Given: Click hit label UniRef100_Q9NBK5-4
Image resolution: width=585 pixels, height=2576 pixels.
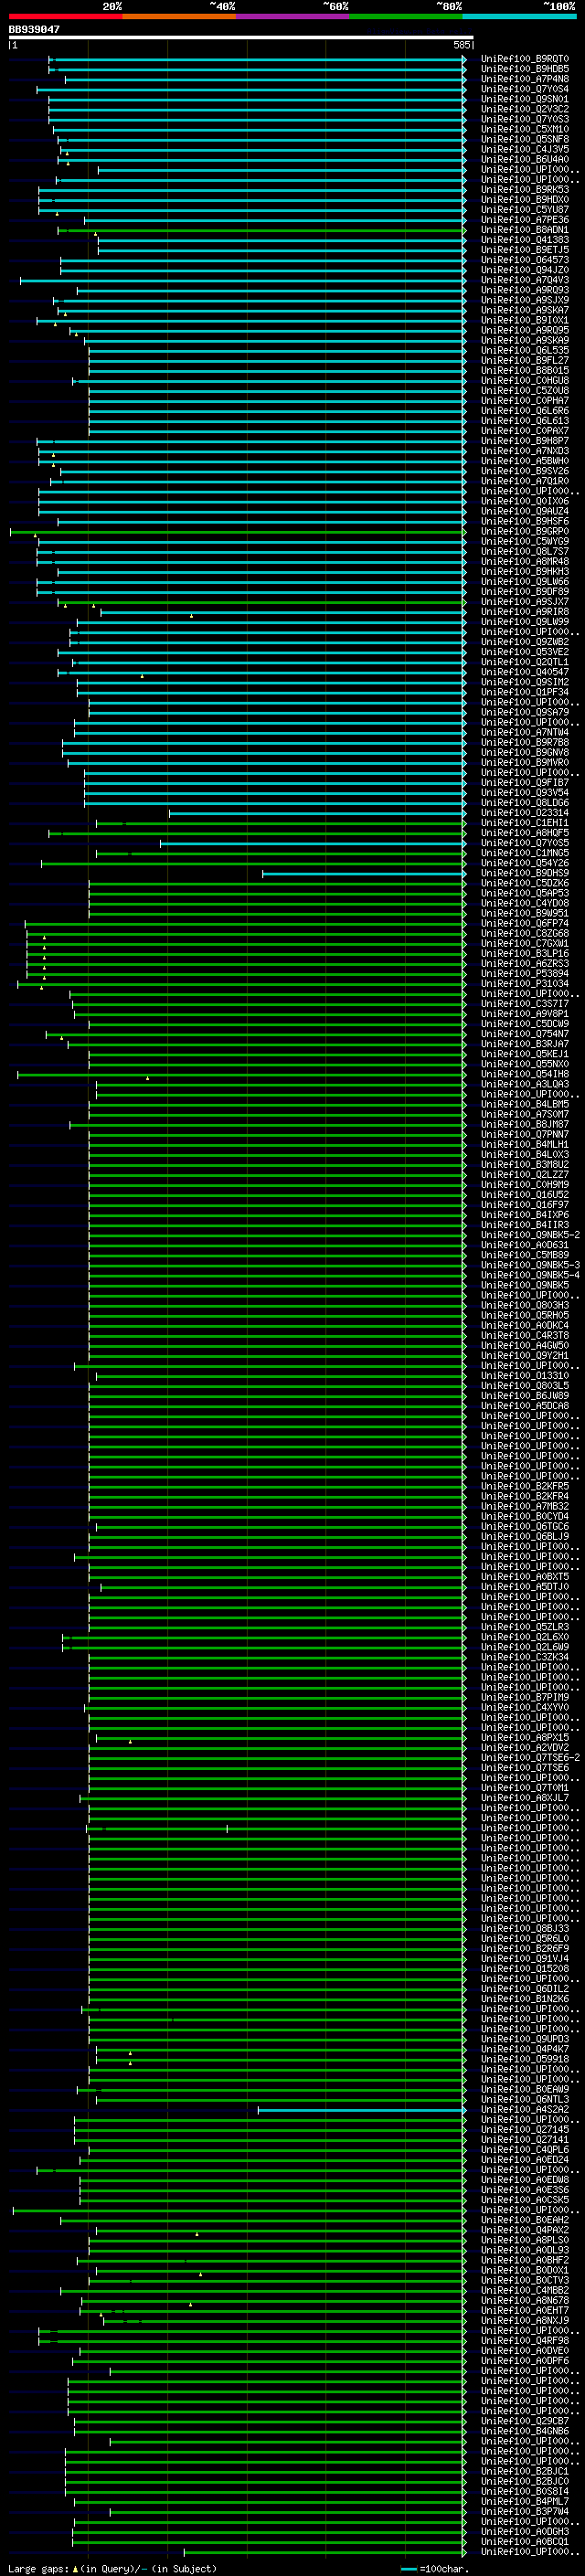Looking at the screenshot, I should click(x=530, y=1275).
